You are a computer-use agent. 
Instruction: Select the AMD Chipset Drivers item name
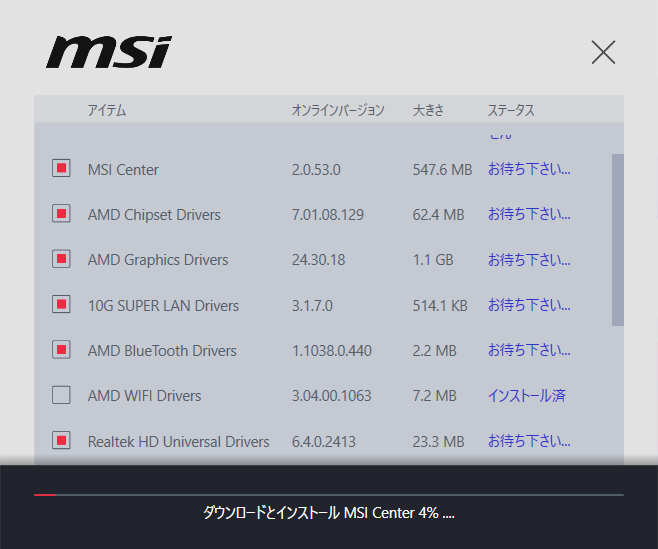click(154, 215)
